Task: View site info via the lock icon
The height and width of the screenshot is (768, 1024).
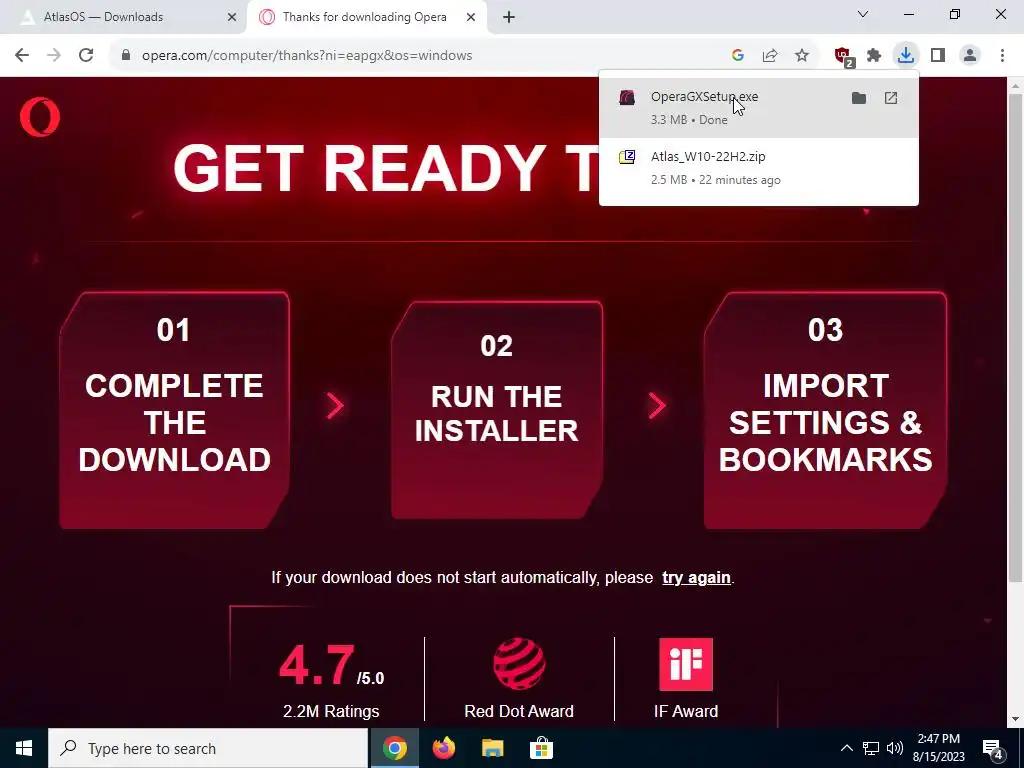Action: (126, 56)
